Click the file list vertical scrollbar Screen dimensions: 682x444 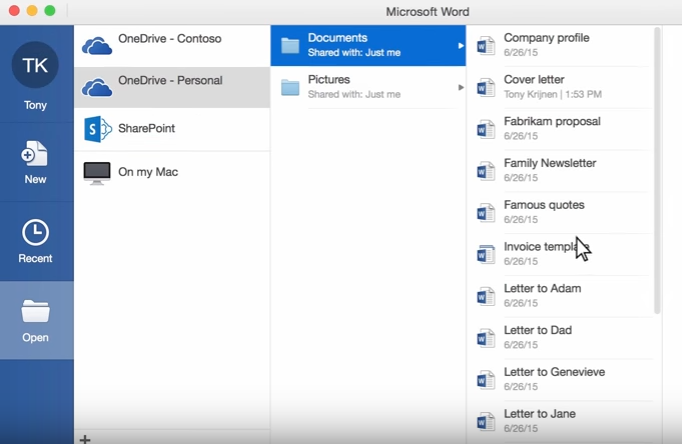pyautogui.click(x=657, y=170)
